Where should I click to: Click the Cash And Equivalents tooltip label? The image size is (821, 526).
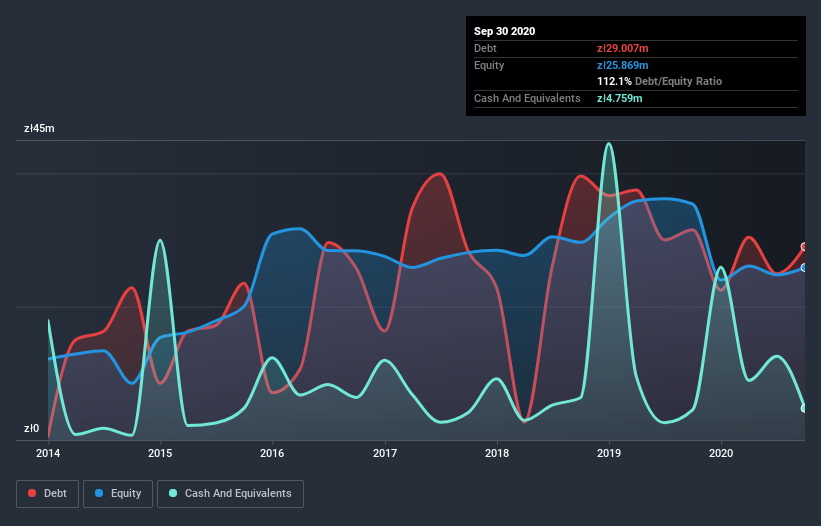pyautogui.click(x=527, y=98)
